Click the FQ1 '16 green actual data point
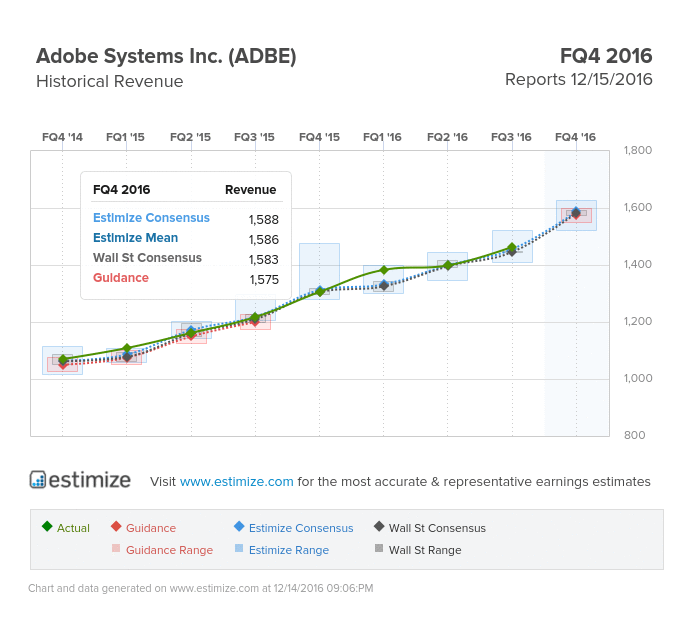Viewport: 685px width, 620px height. pyautogui.click(x=384, y=270)
